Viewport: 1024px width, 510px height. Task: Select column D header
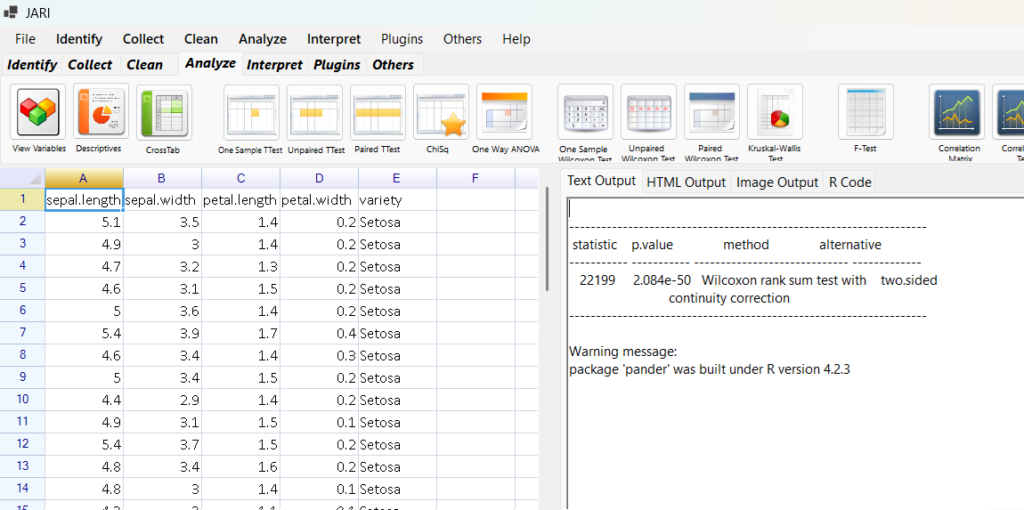pyautogui.click(x=319, y=178)
